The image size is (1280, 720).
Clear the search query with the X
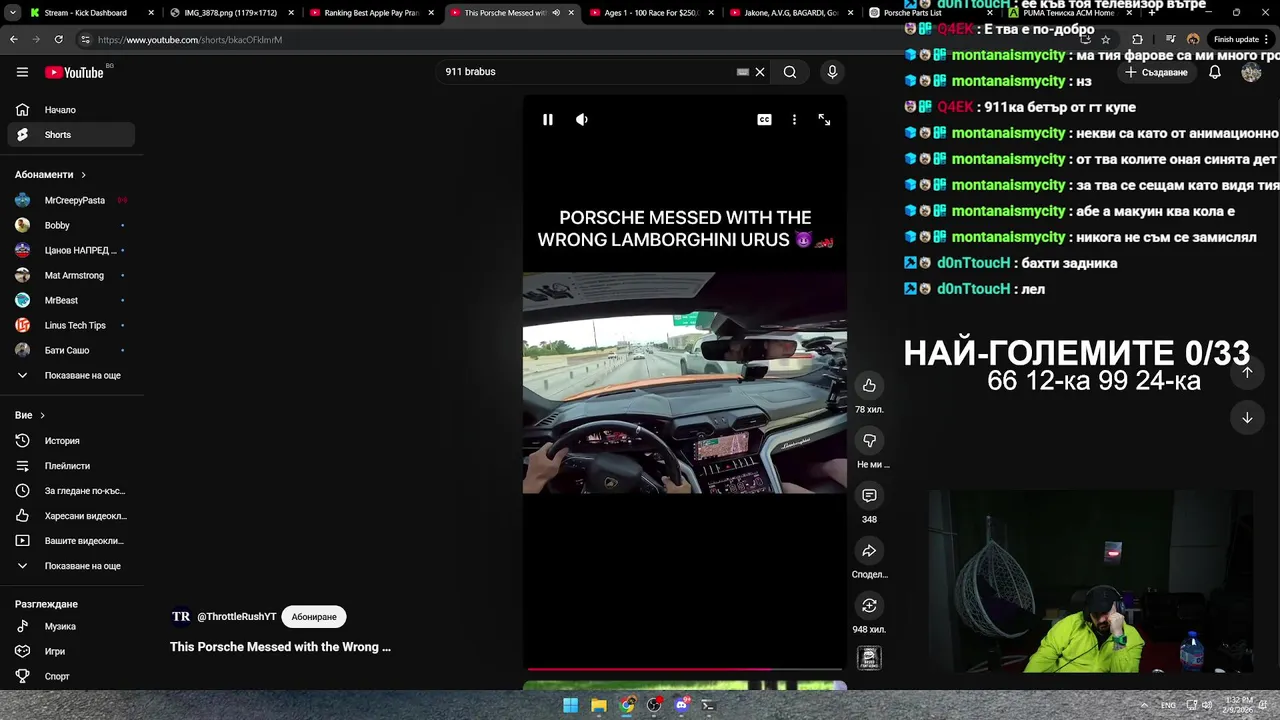[x=760, y=72]
